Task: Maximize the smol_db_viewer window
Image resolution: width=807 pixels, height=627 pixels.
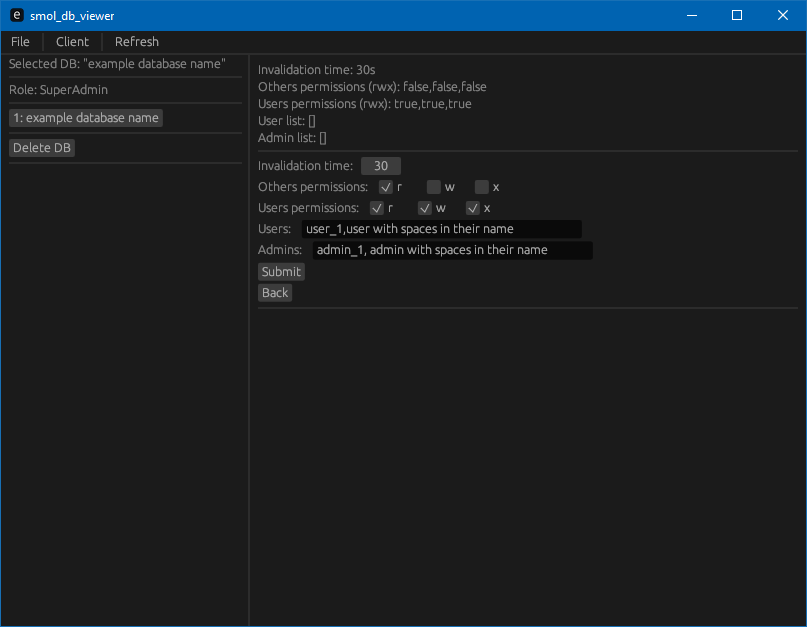Action: tap(737, 15)
